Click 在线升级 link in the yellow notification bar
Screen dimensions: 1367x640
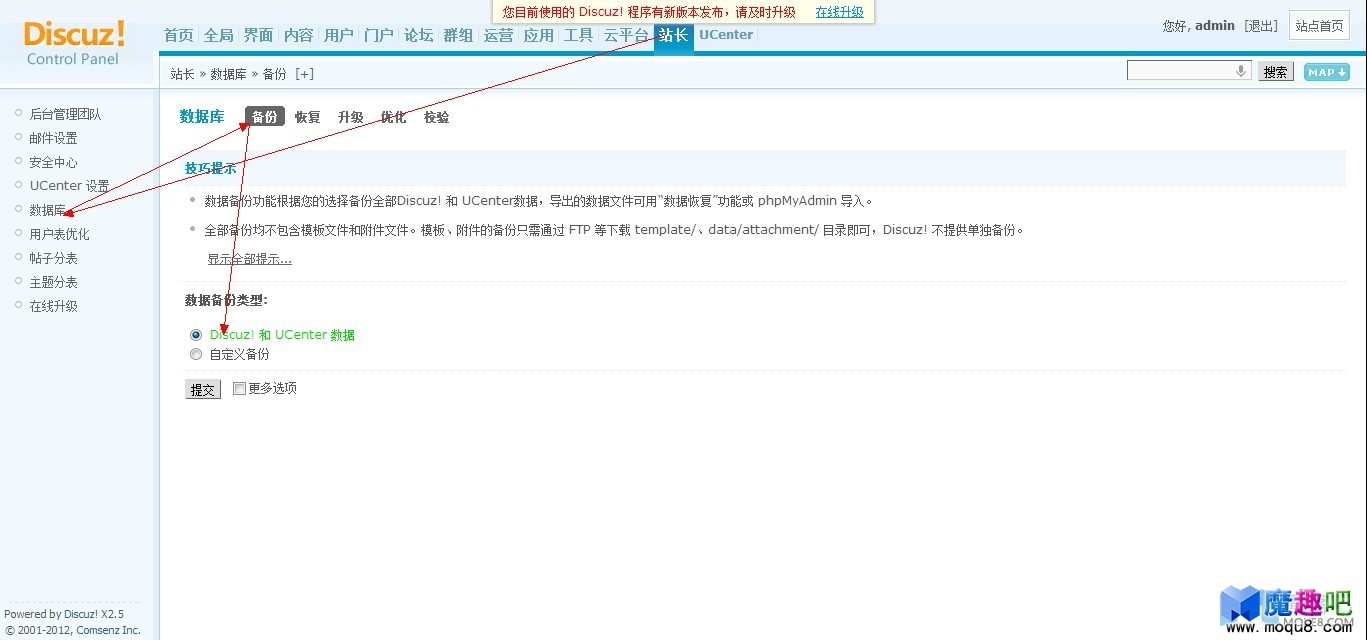[x=840, y=12]
